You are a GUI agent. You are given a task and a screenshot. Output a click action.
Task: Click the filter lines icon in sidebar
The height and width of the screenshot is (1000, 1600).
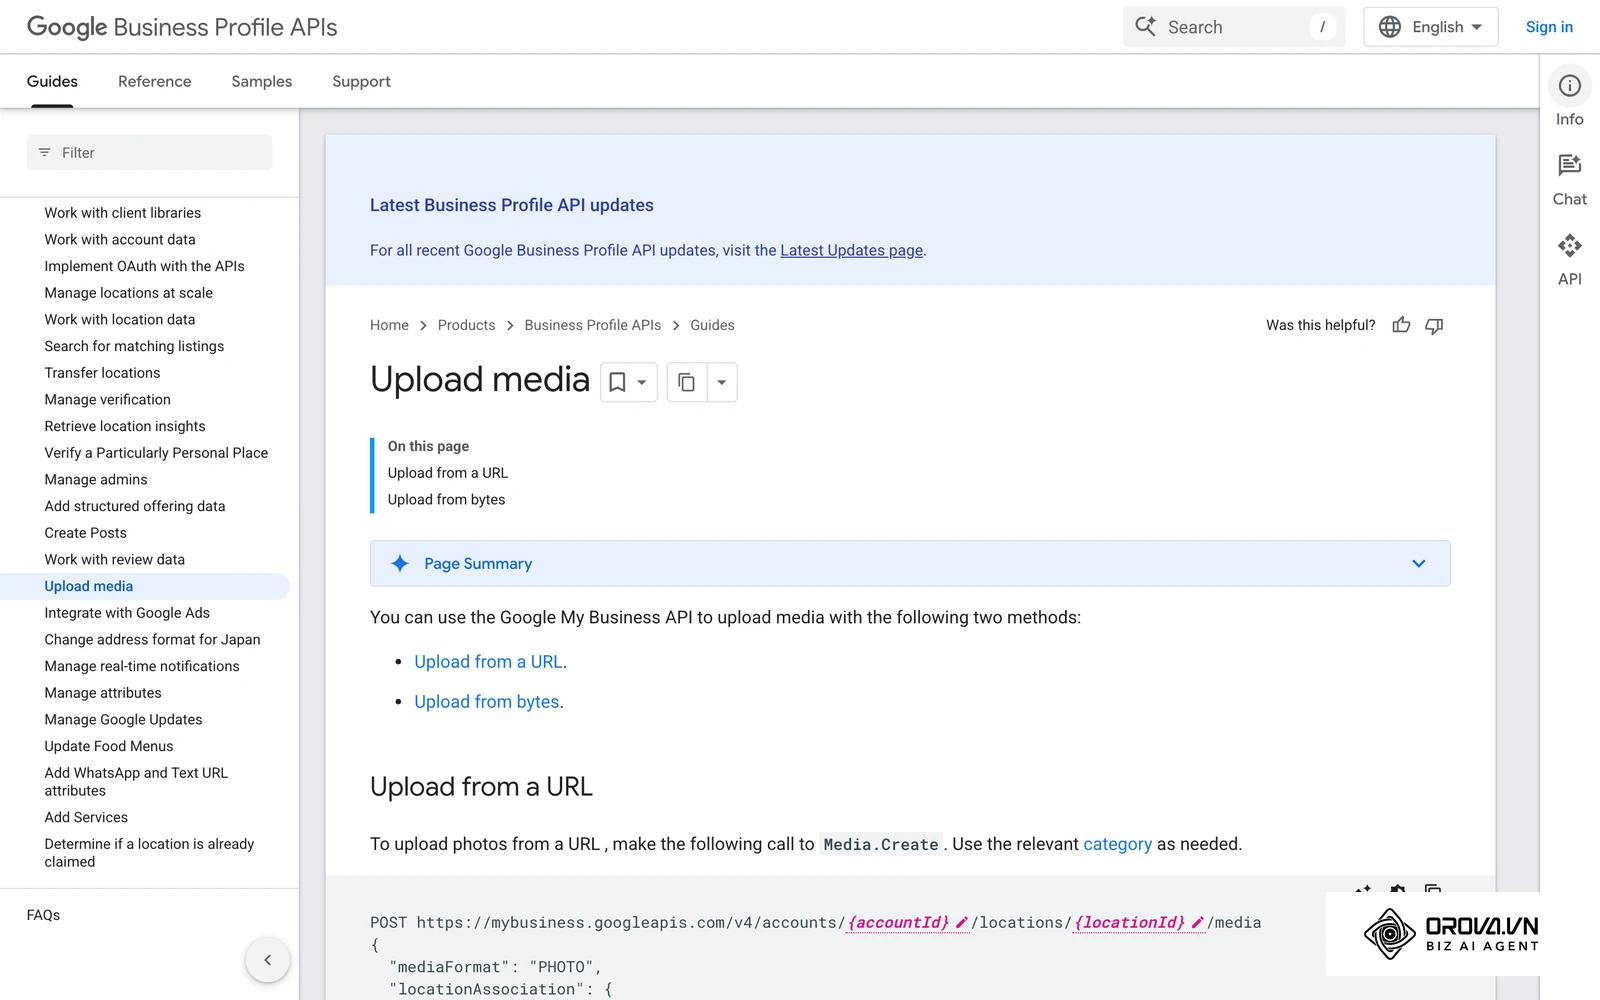pyautogui.click(x=44, y=153)
